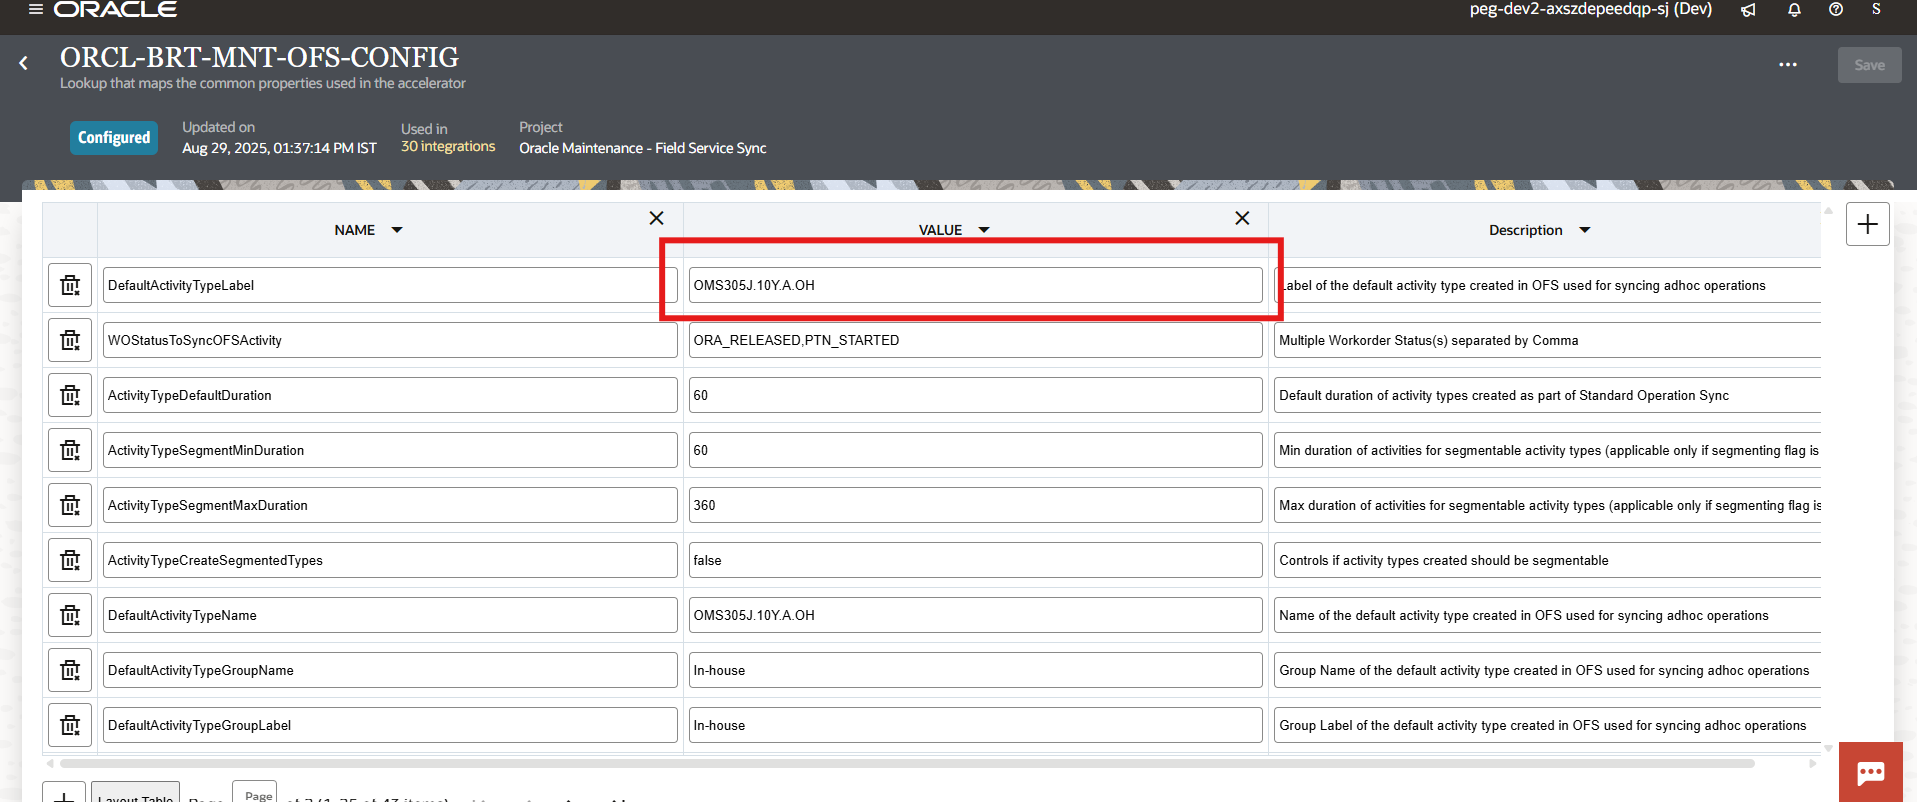This screenshot has height=802, width=1917.
Task: Open the 30 integrations link
Action: (448, 146)
